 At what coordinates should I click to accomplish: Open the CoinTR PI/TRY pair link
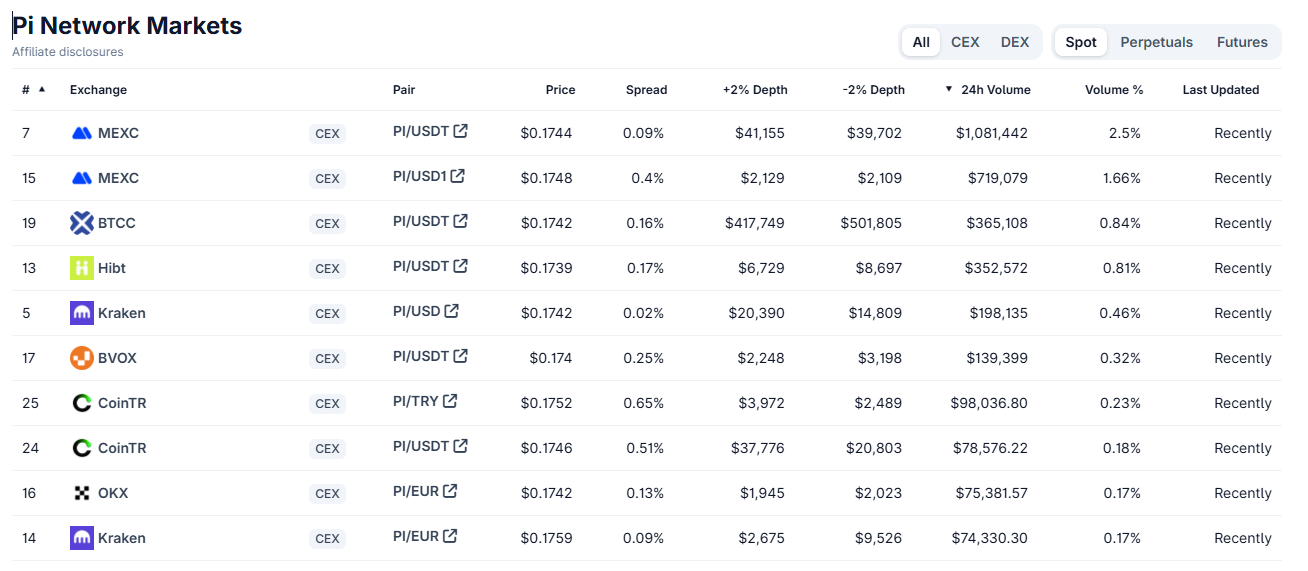click(416, 401)
